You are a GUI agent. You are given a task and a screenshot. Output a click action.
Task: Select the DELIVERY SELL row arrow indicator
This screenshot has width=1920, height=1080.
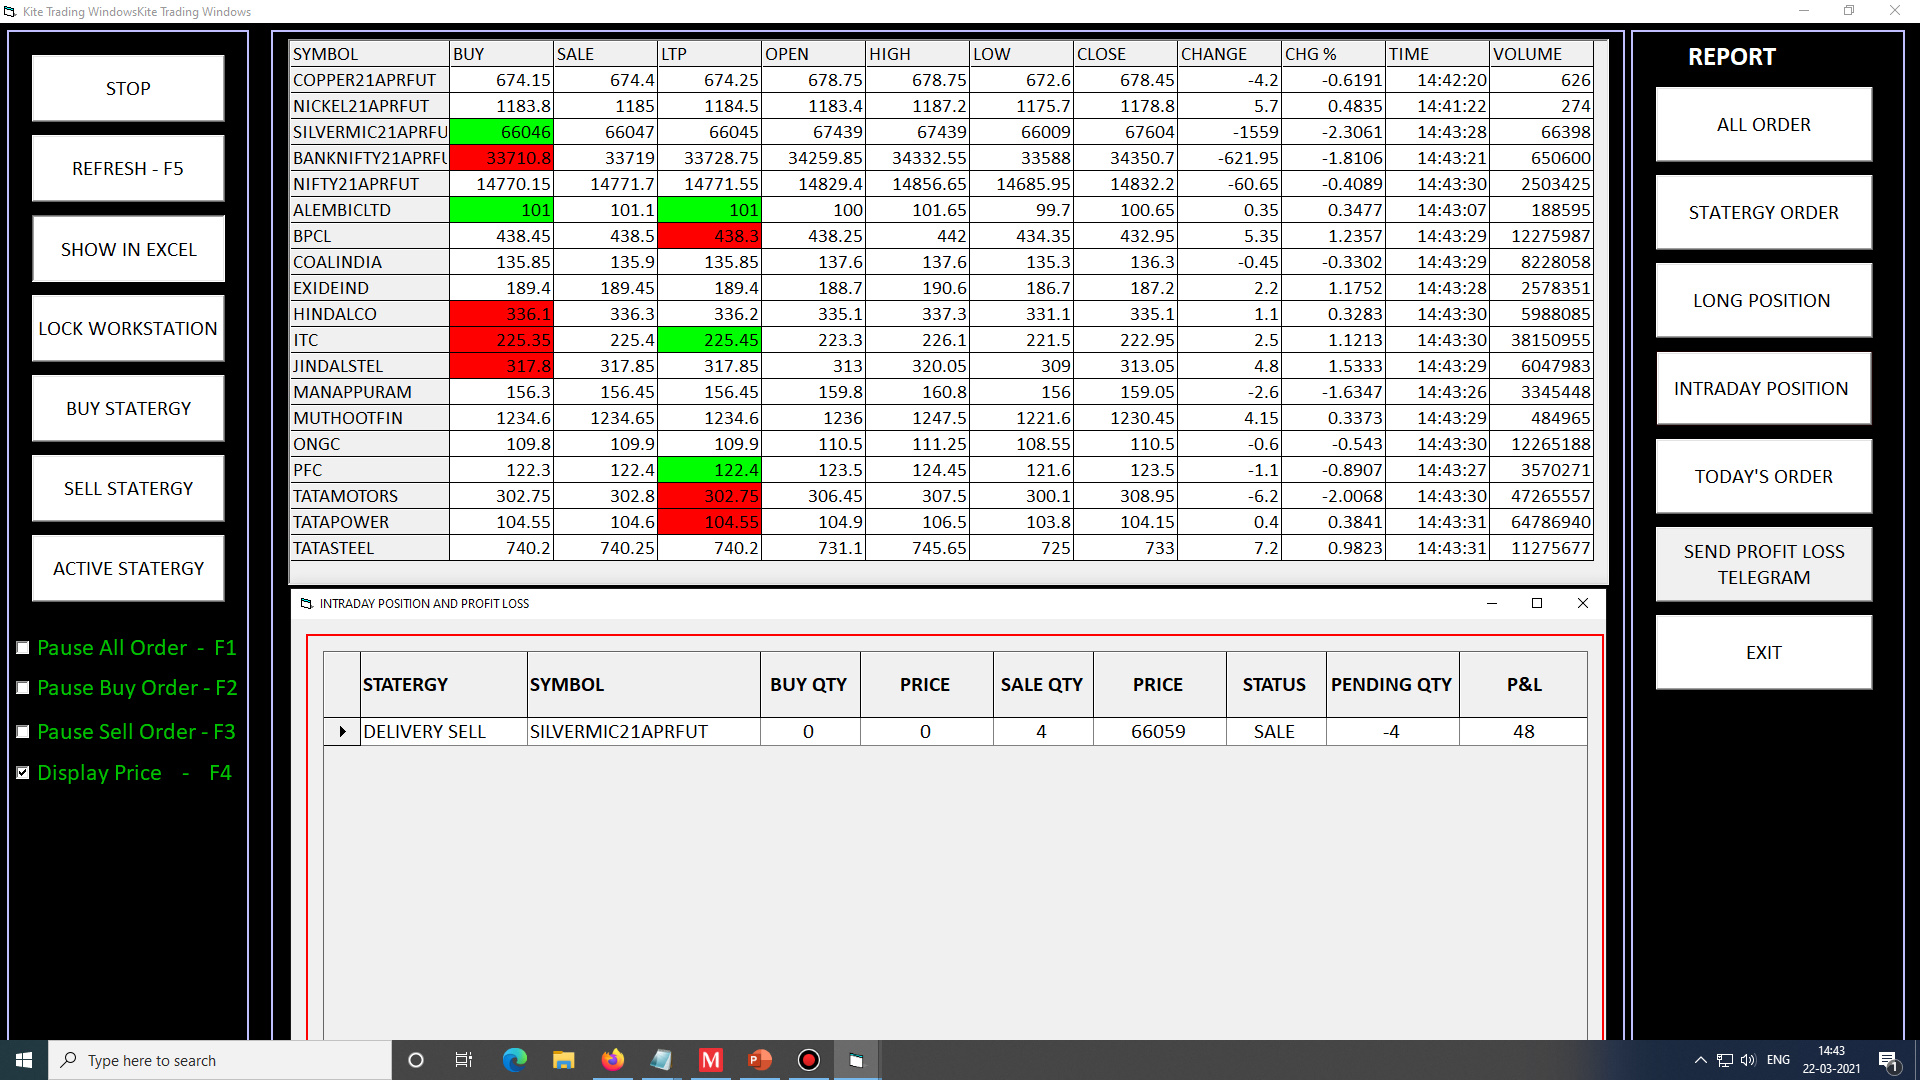pos(342,732)
